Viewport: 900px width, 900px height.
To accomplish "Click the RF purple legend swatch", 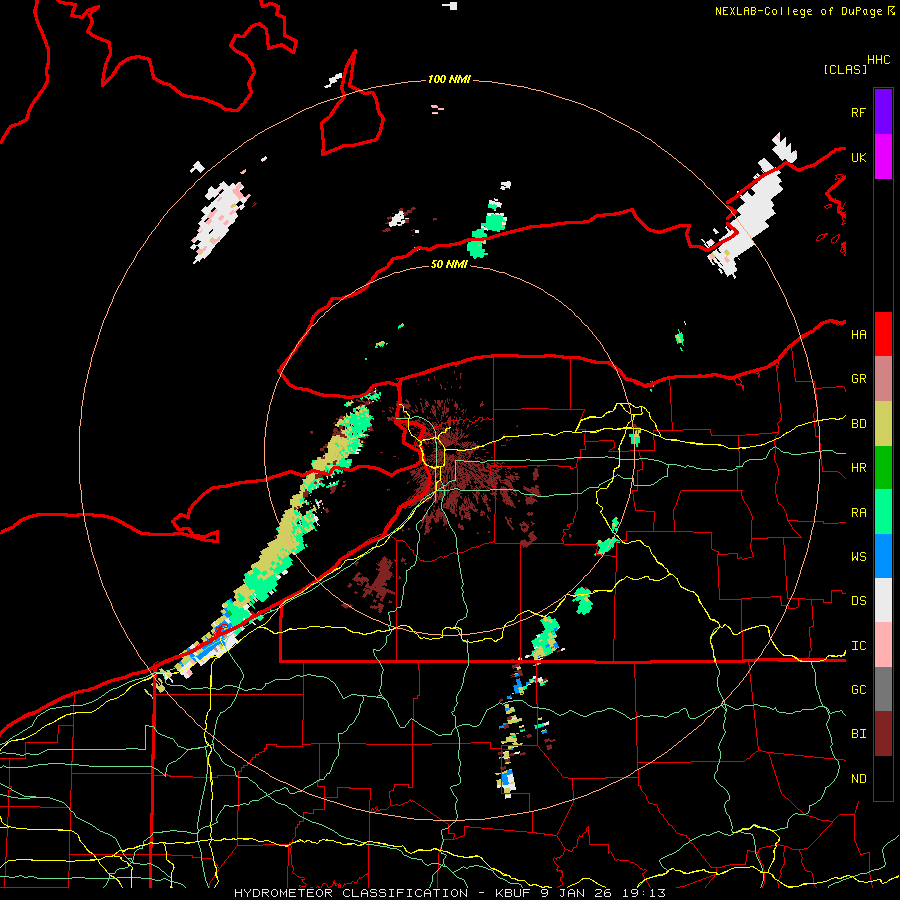I will point(883,112).
